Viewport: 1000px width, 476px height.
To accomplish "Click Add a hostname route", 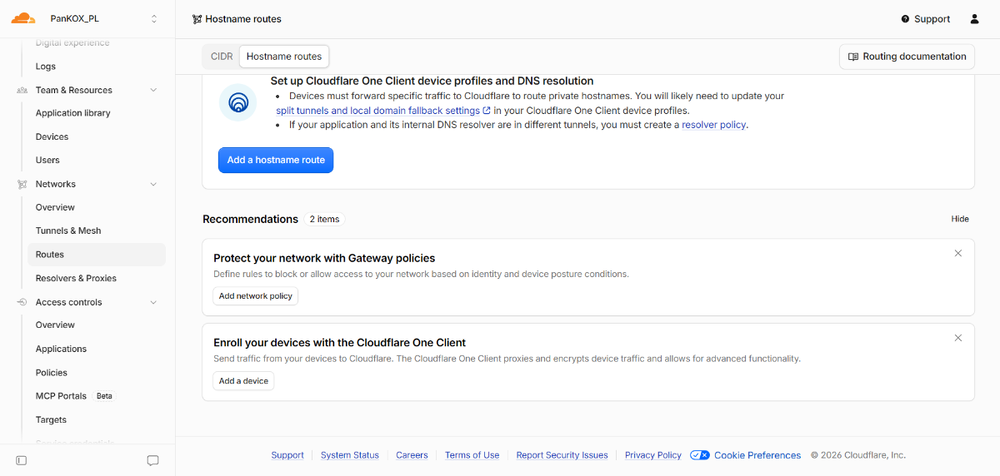I will tap(276, 160).
